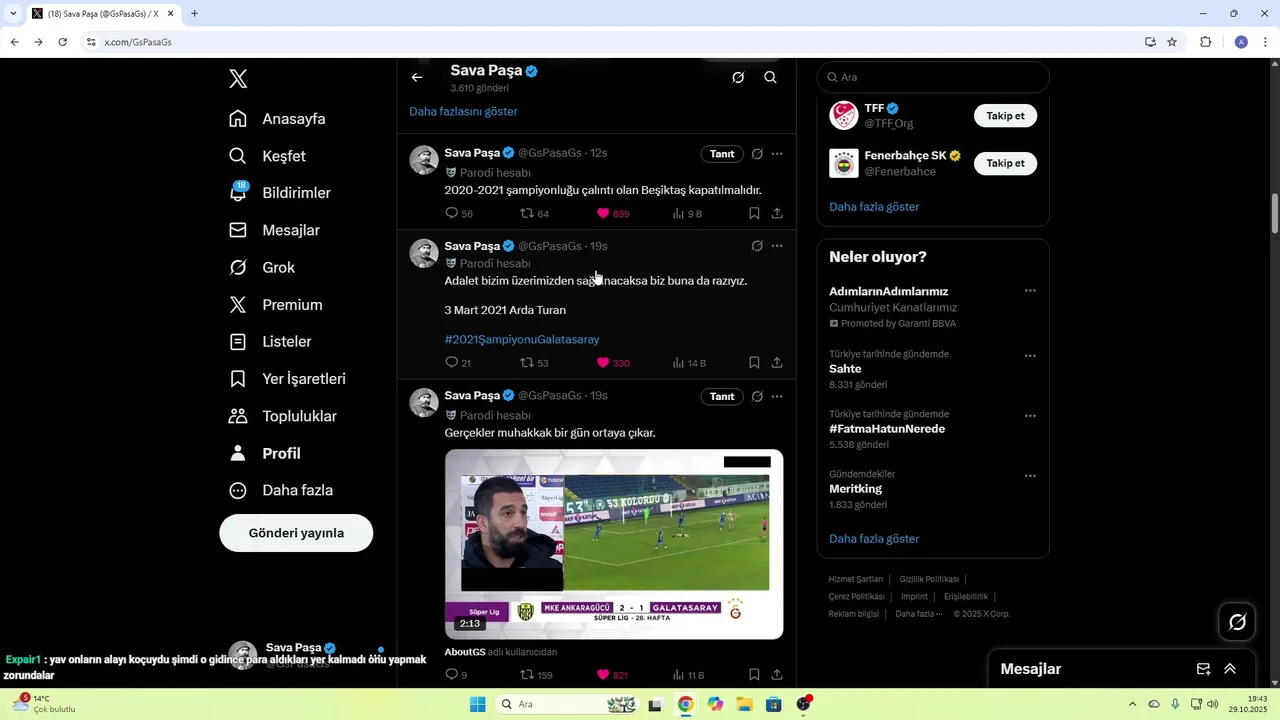Bookmark the Beşiktaş post

coord(754,213)
